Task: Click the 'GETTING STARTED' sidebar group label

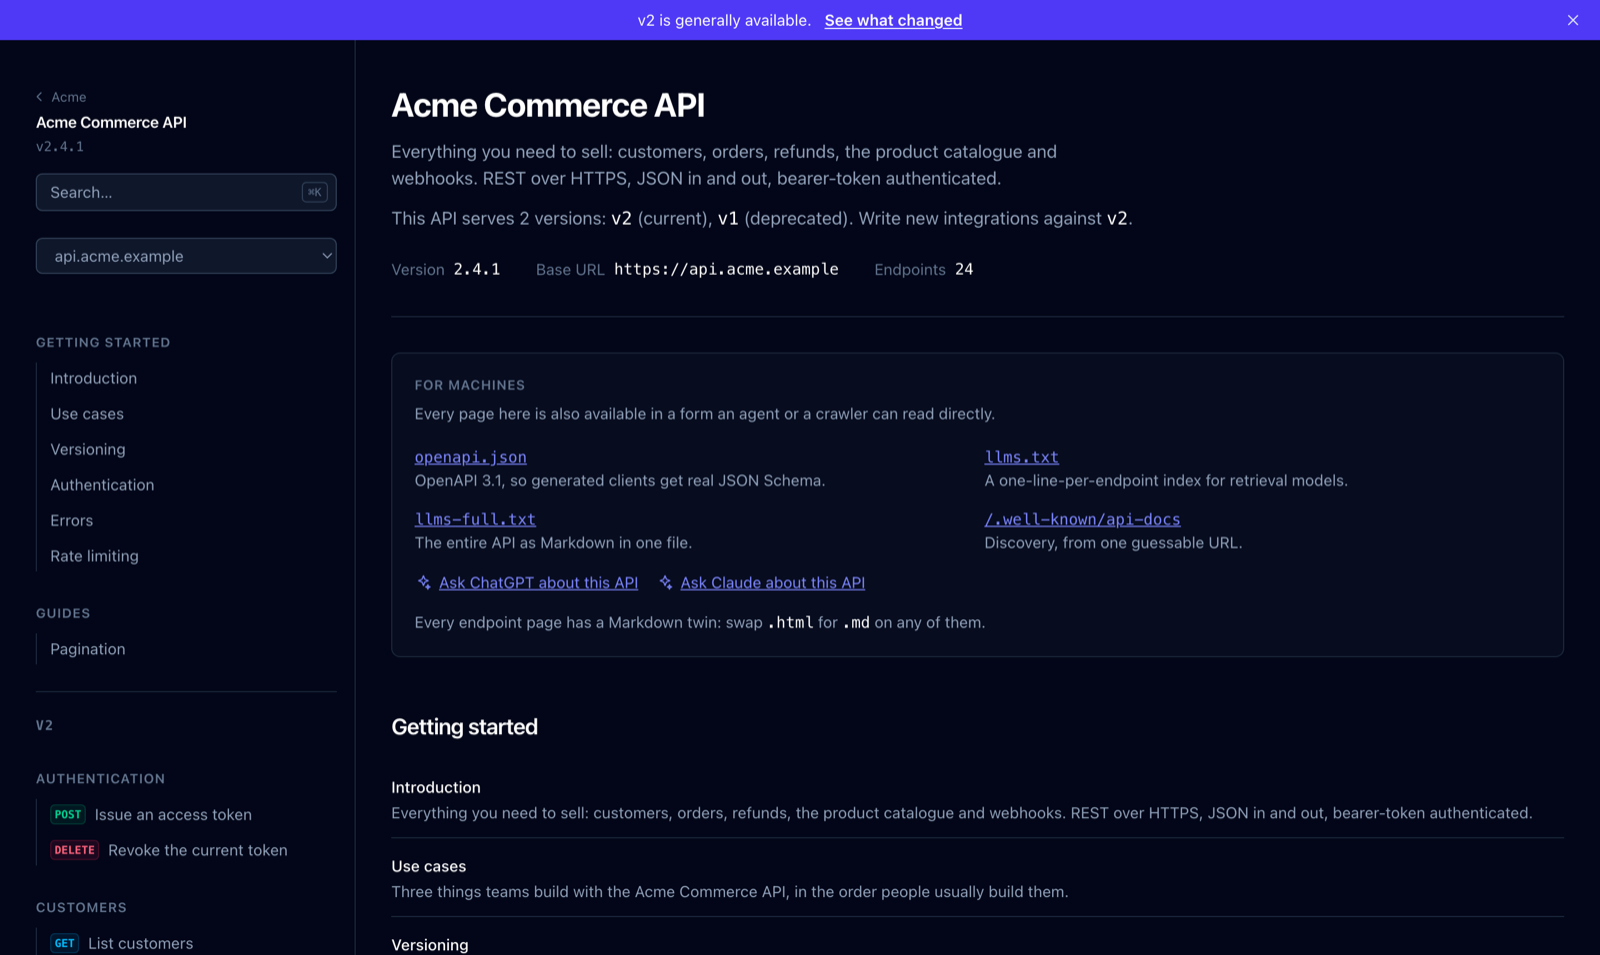Action: (103, 342)
